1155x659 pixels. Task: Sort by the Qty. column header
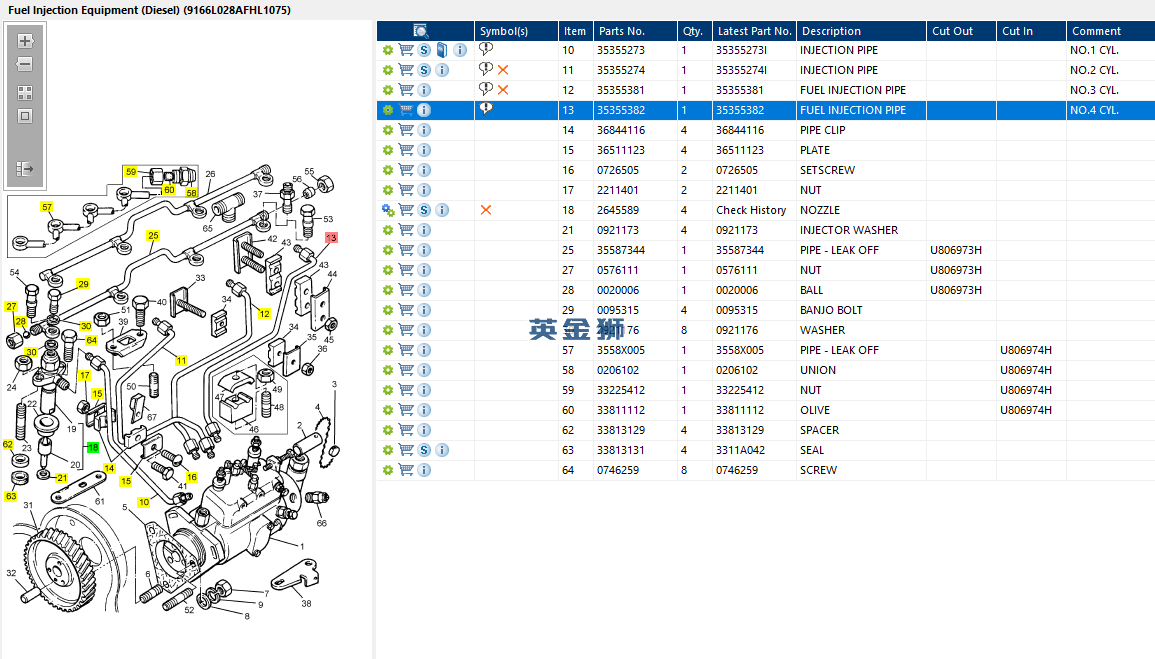(x=695, y=31)
